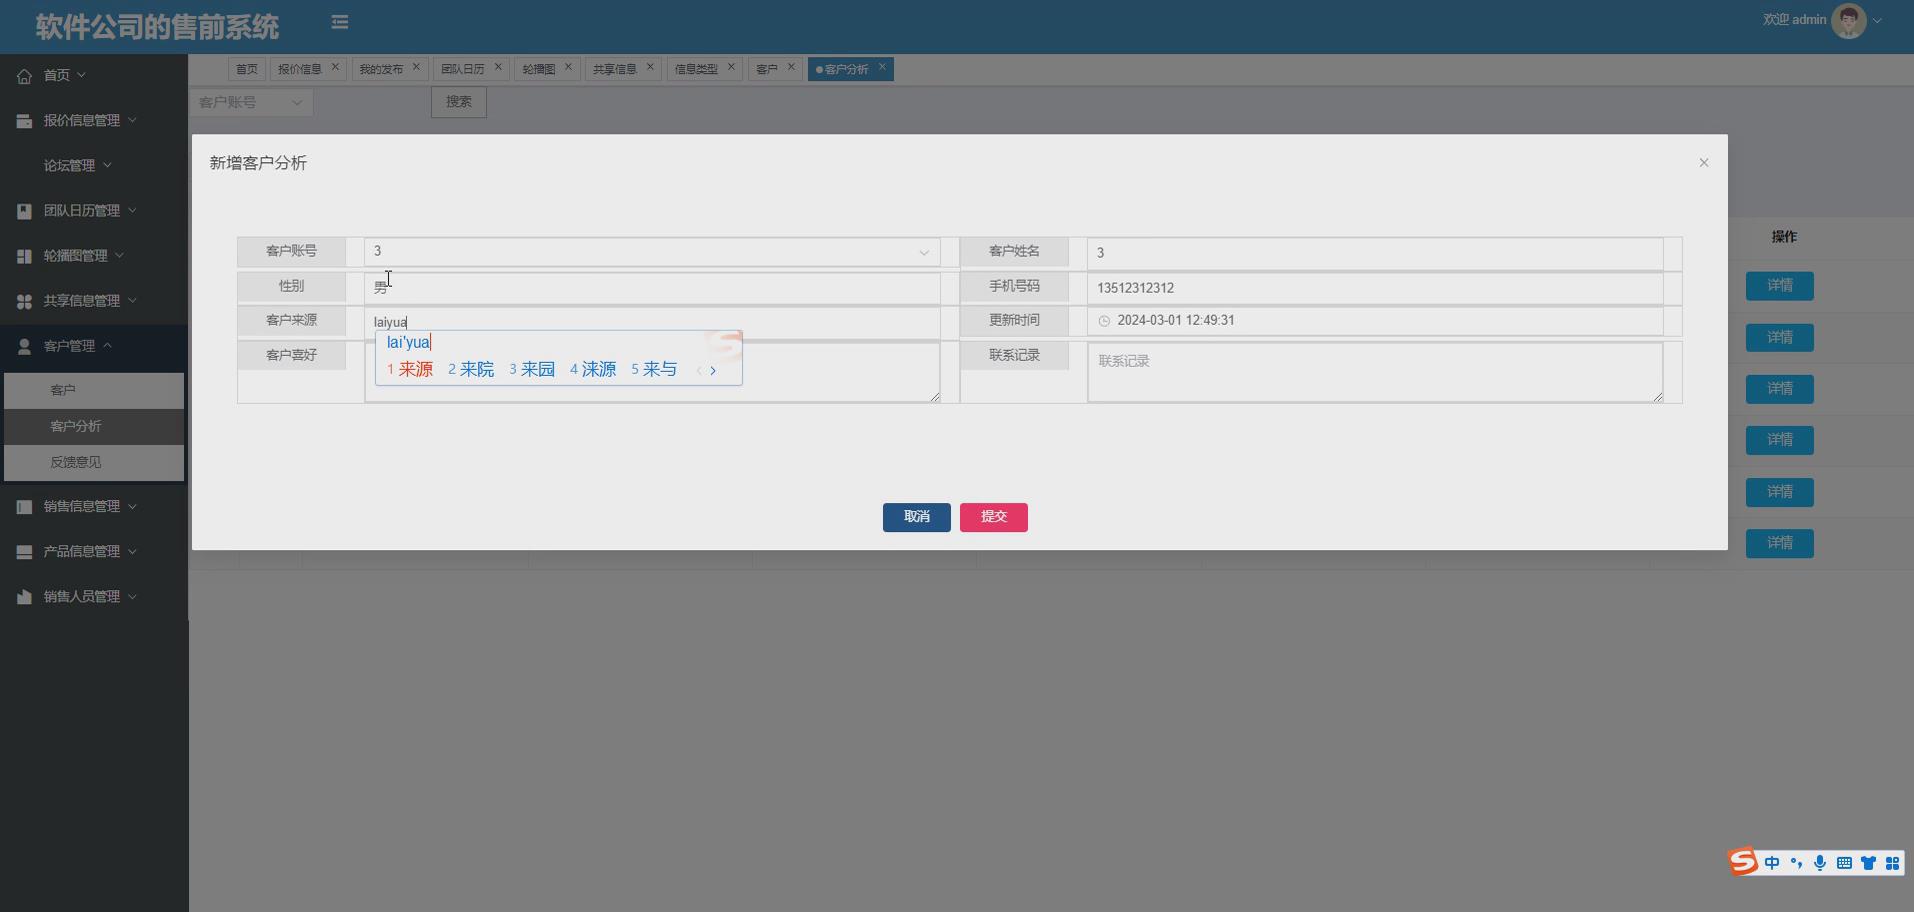Click the 取消 cancel button

point(917,517)
